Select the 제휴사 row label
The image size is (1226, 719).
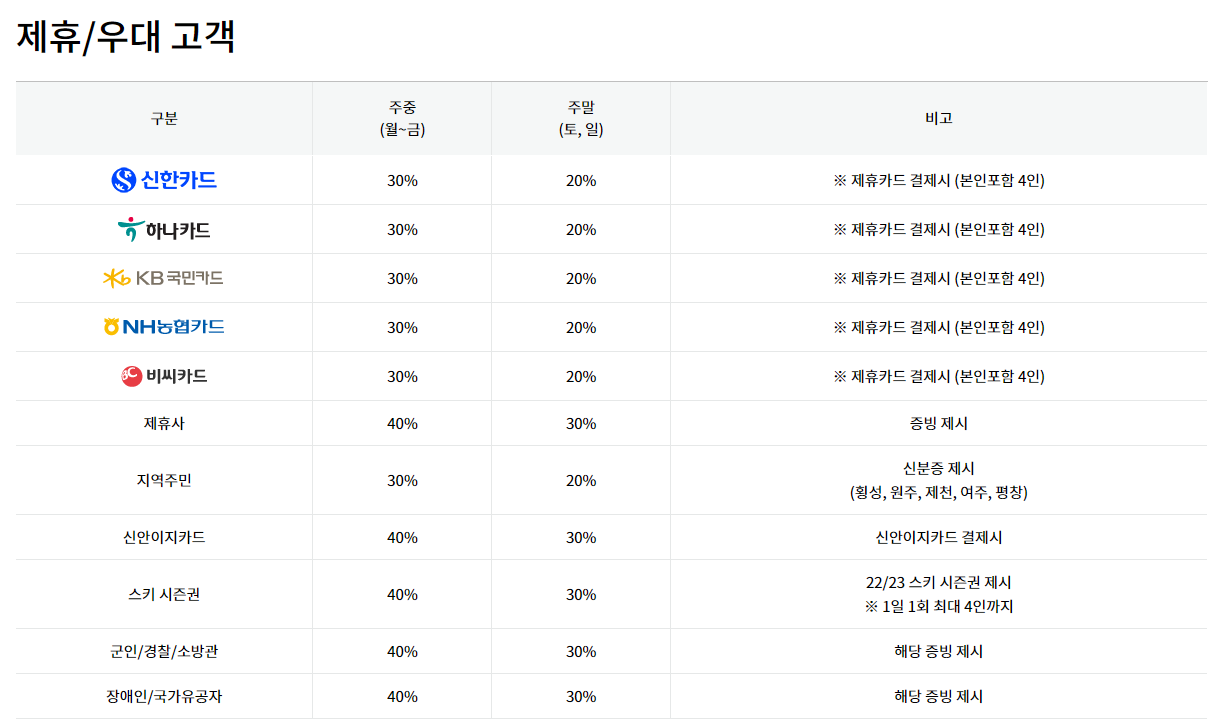coord(164,423)
